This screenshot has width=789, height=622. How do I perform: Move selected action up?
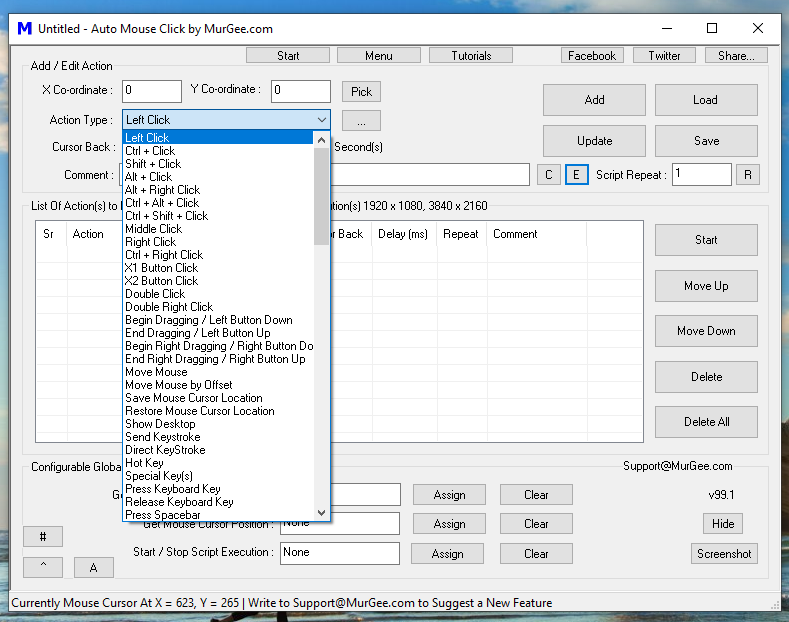click(706, 286)
